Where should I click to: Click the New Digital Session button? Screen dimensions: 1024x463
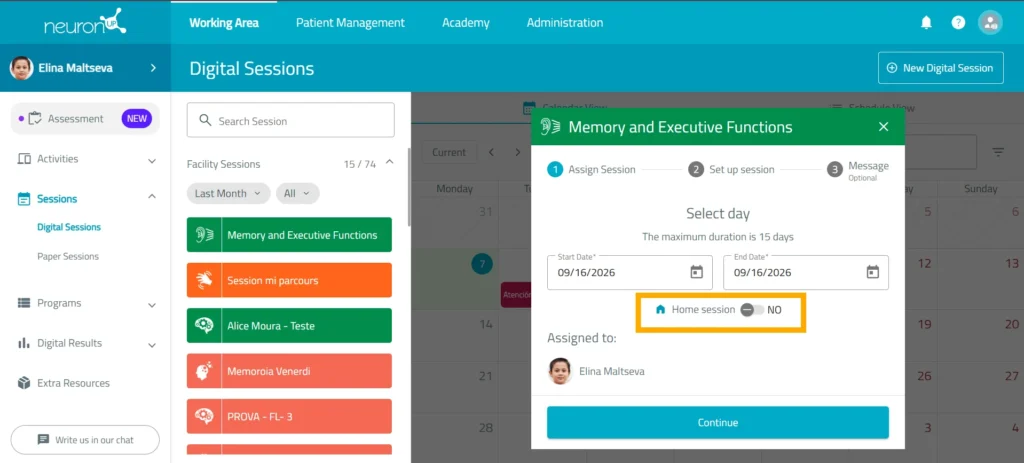(x=940, y=68)
